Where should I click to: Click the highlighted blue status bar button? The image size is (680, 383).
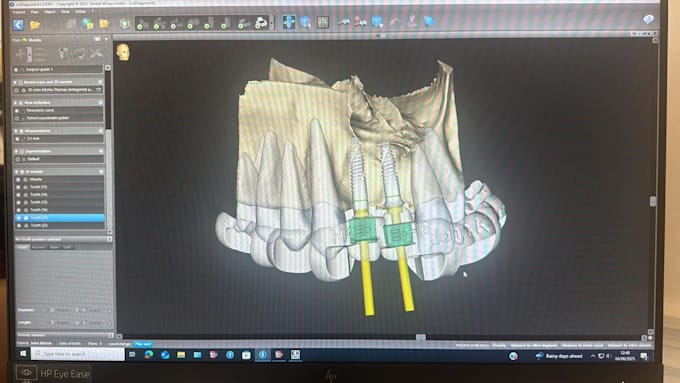[x=142, y=344]
